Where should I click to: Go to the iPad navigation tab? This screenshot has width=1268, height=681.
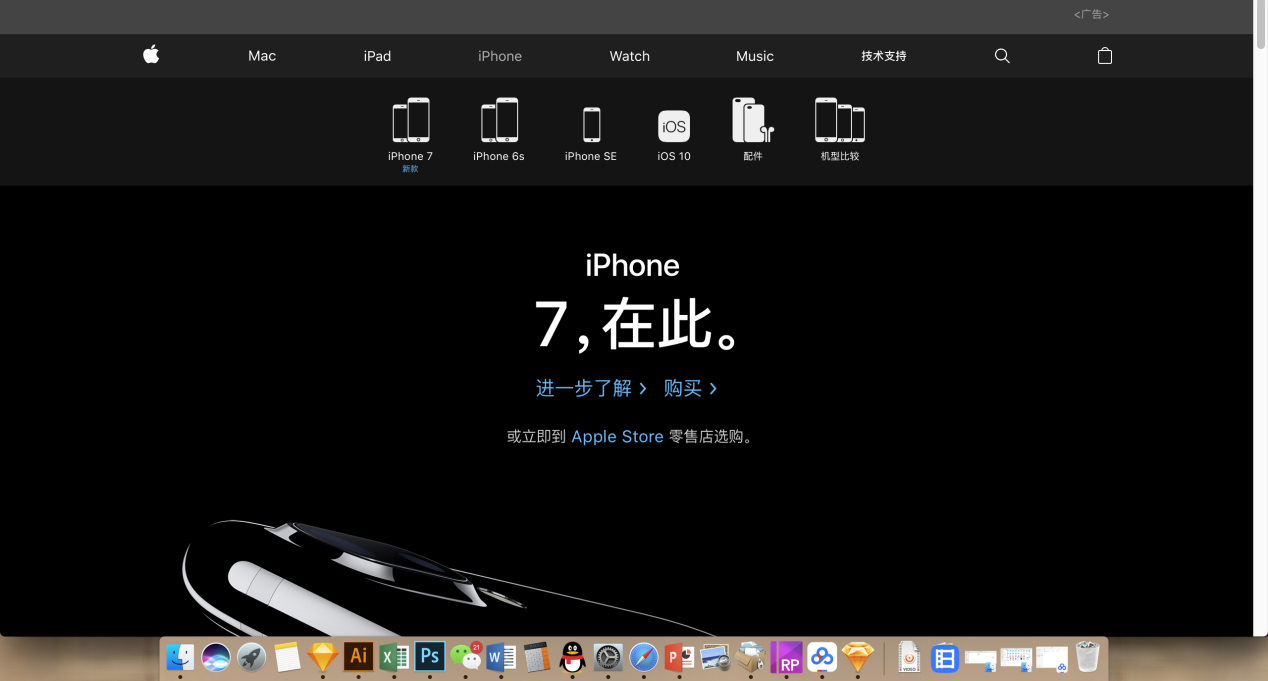[x=377, y=56]
